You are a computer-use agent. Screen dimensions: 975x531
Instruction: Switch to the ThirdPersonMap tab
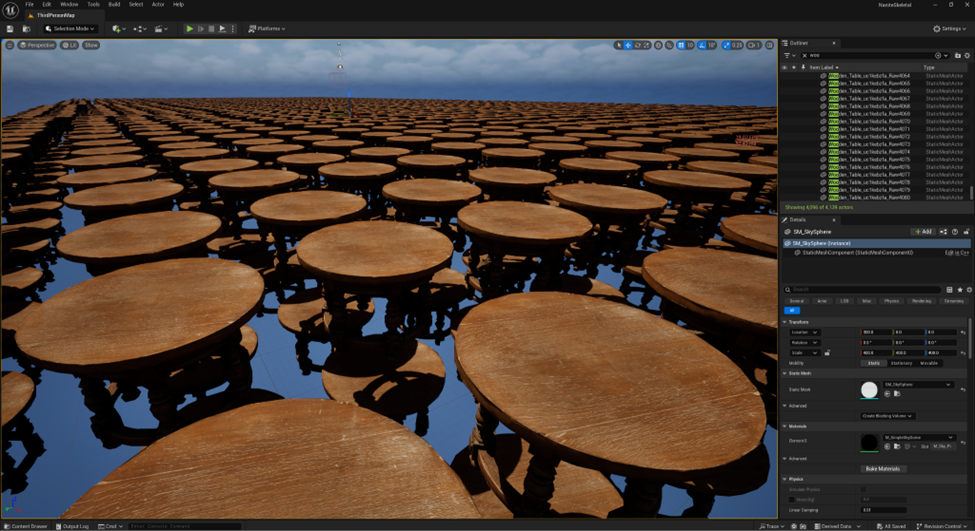(x=55, y=15)
